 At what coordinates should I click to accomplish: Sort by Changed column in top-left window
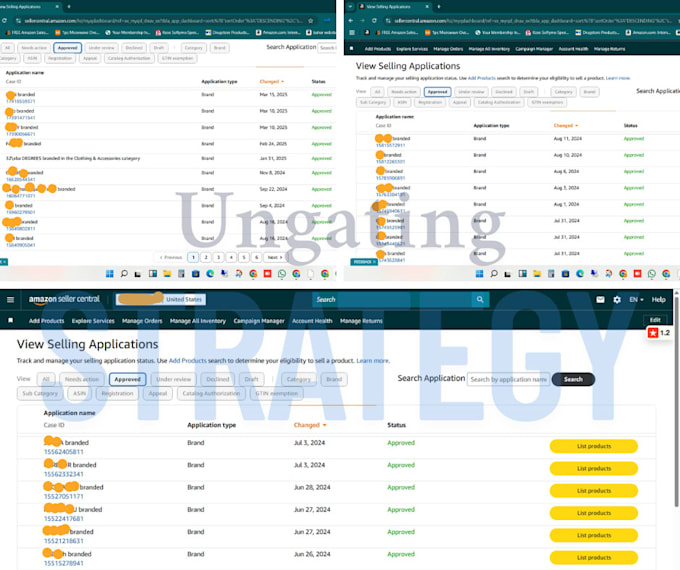(271, 82)
